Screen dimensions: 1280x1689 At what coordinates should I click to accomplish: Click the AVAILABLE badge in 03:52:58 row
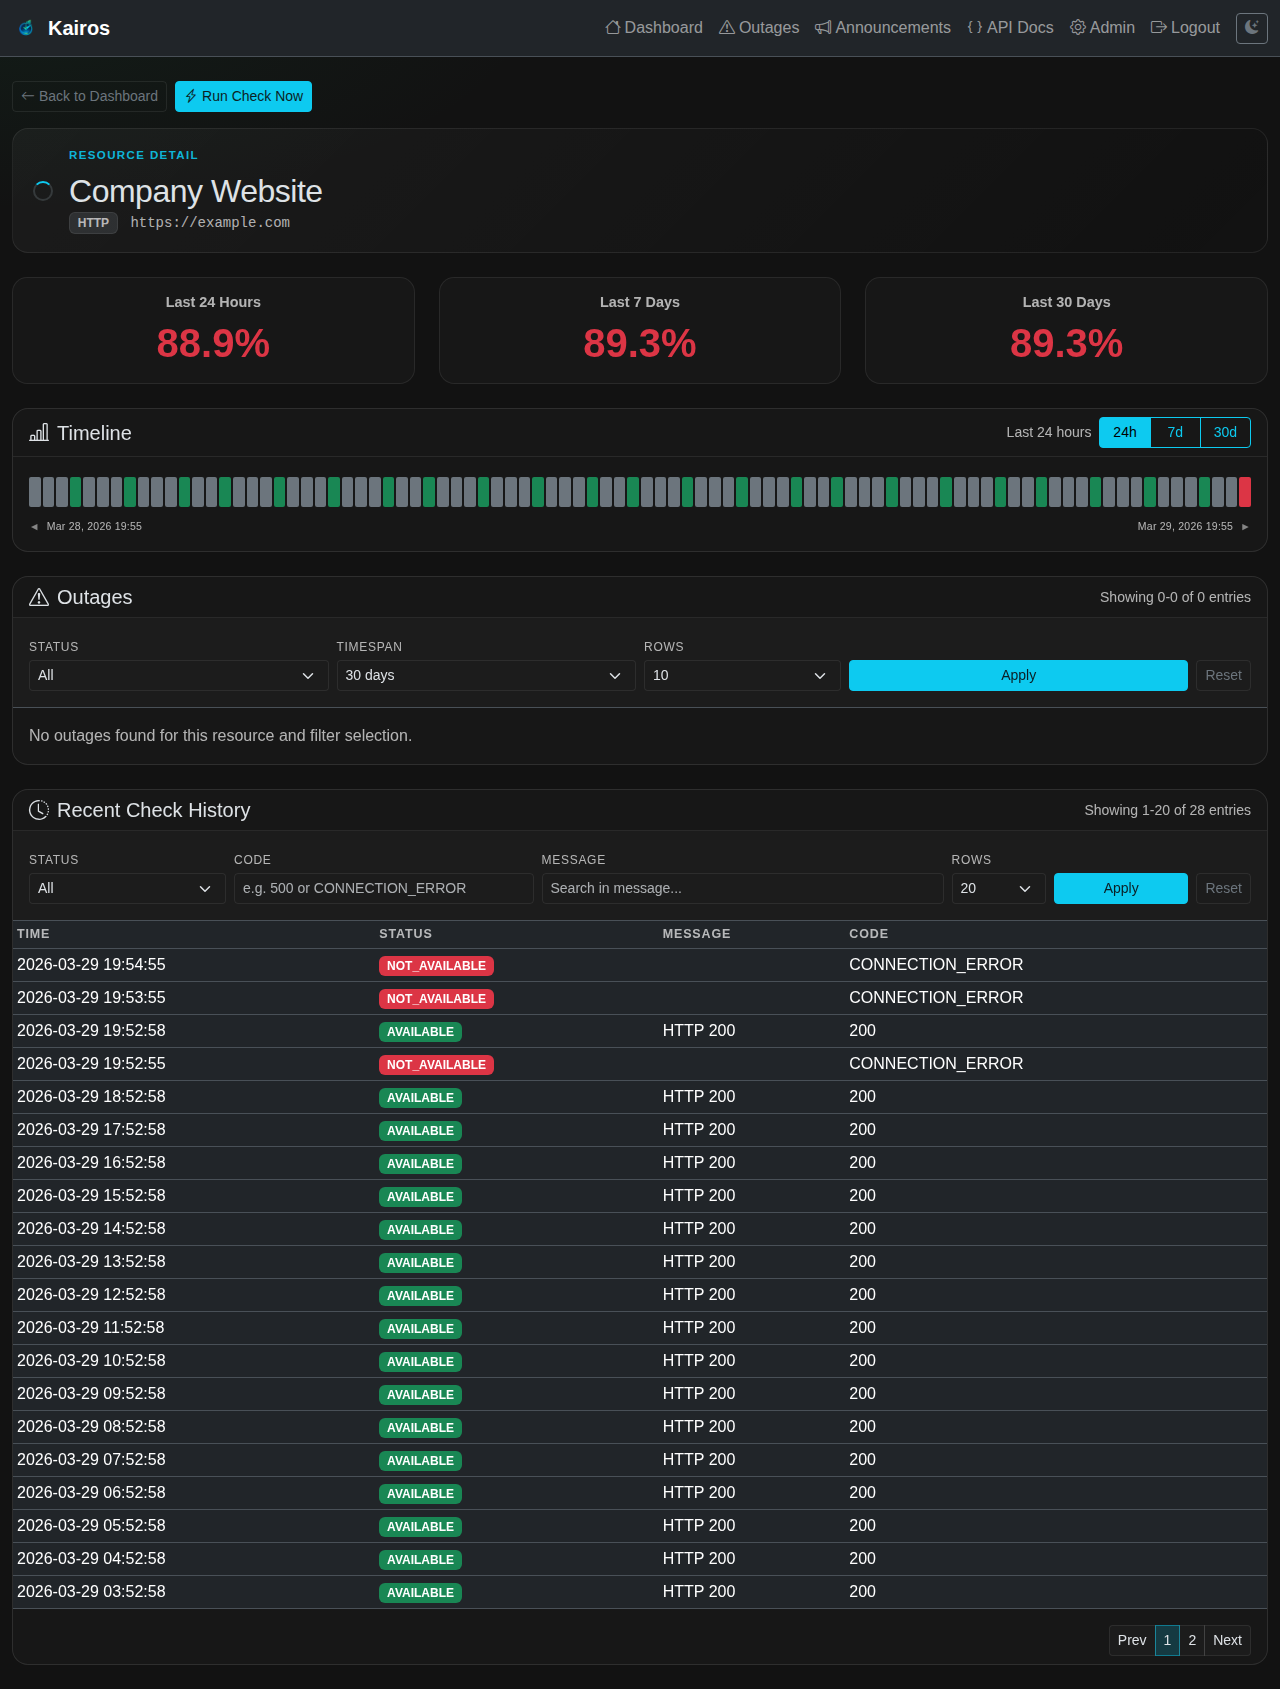point(420,1593)
